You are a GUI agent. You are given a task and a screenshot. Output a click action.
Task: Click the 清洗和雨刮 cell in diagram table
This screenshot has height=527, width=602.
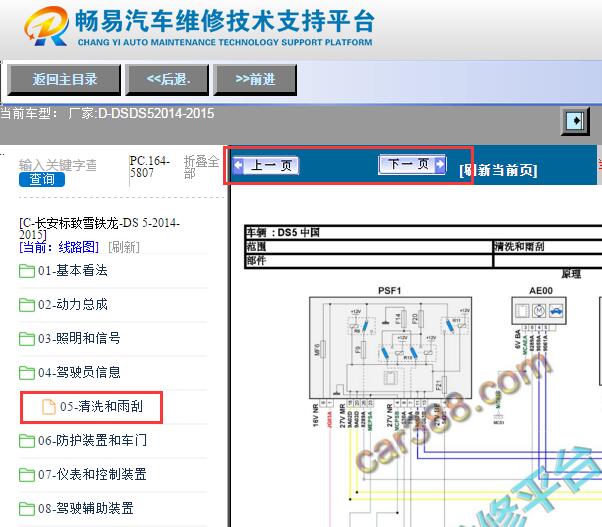(x=519, y=246)
